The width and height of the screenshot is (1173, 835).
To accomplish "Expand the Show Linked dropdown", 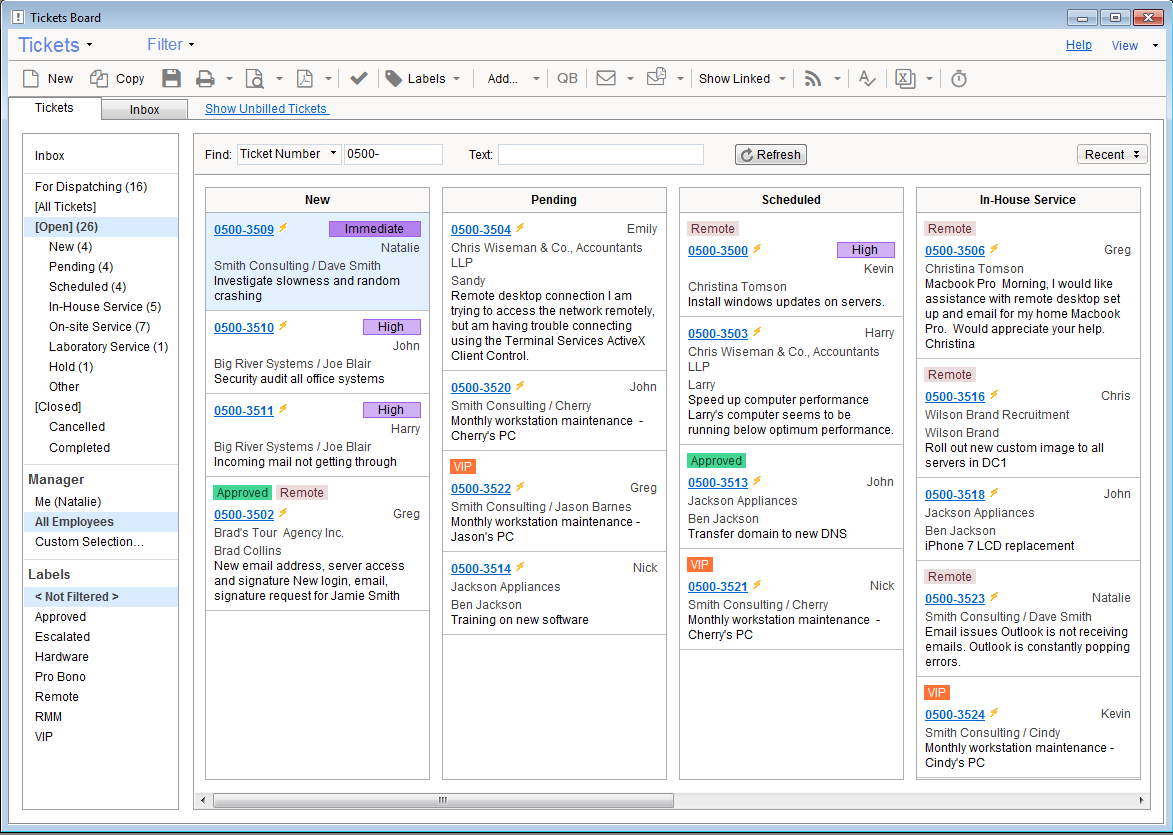I will click(743, 79).
